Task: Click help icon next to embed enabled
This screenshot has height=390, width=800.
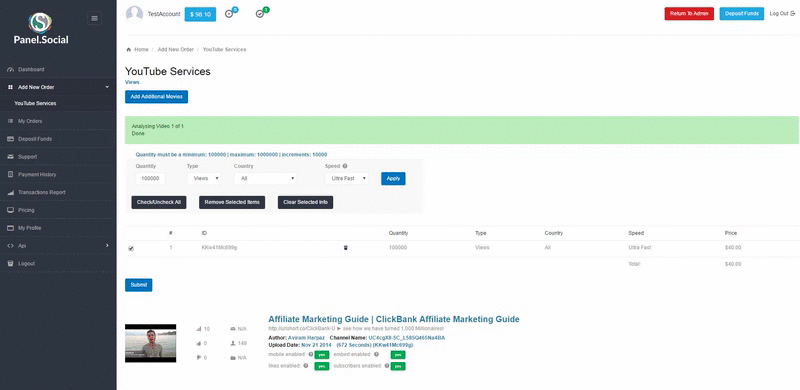Action: (x=376, y=354)
